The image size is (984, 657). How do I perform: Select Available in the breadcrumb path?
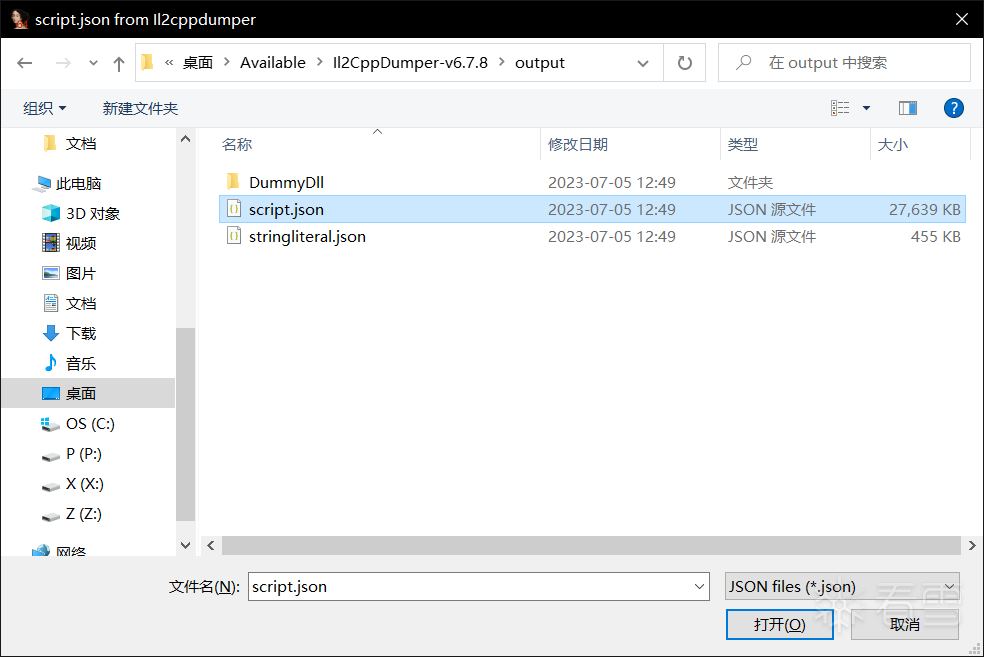pos(272,63)
